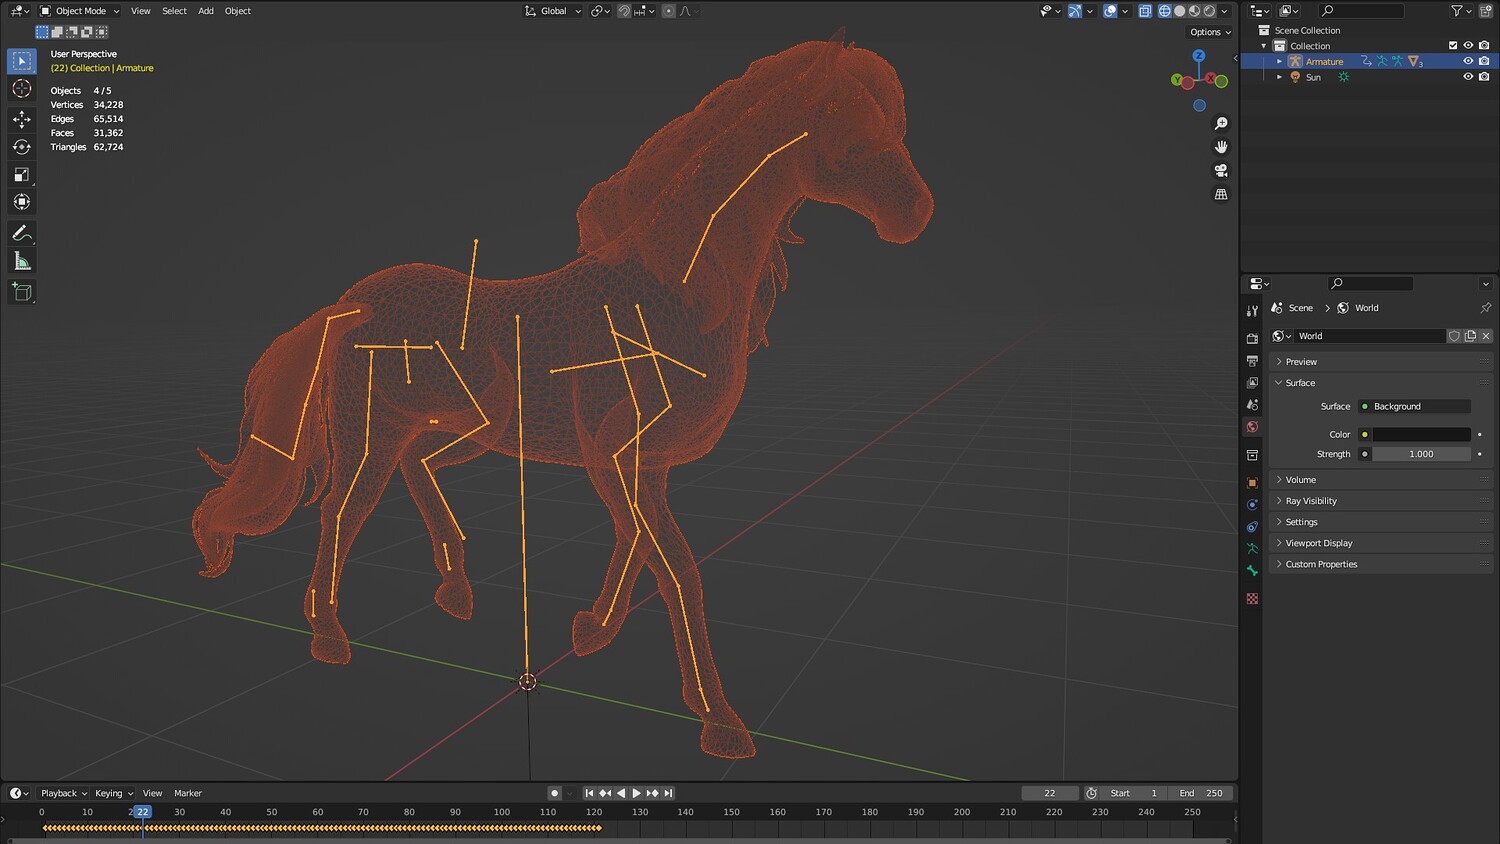Open the Object menu
Screen dimensions: 1500x844
point(238,11)
